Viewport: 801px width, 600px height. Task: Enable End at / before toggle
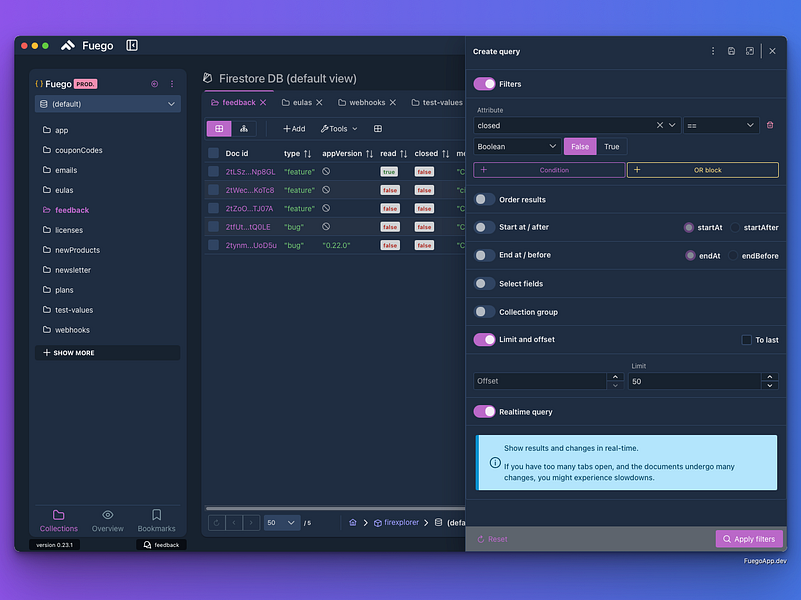click(x=484, y=255)
